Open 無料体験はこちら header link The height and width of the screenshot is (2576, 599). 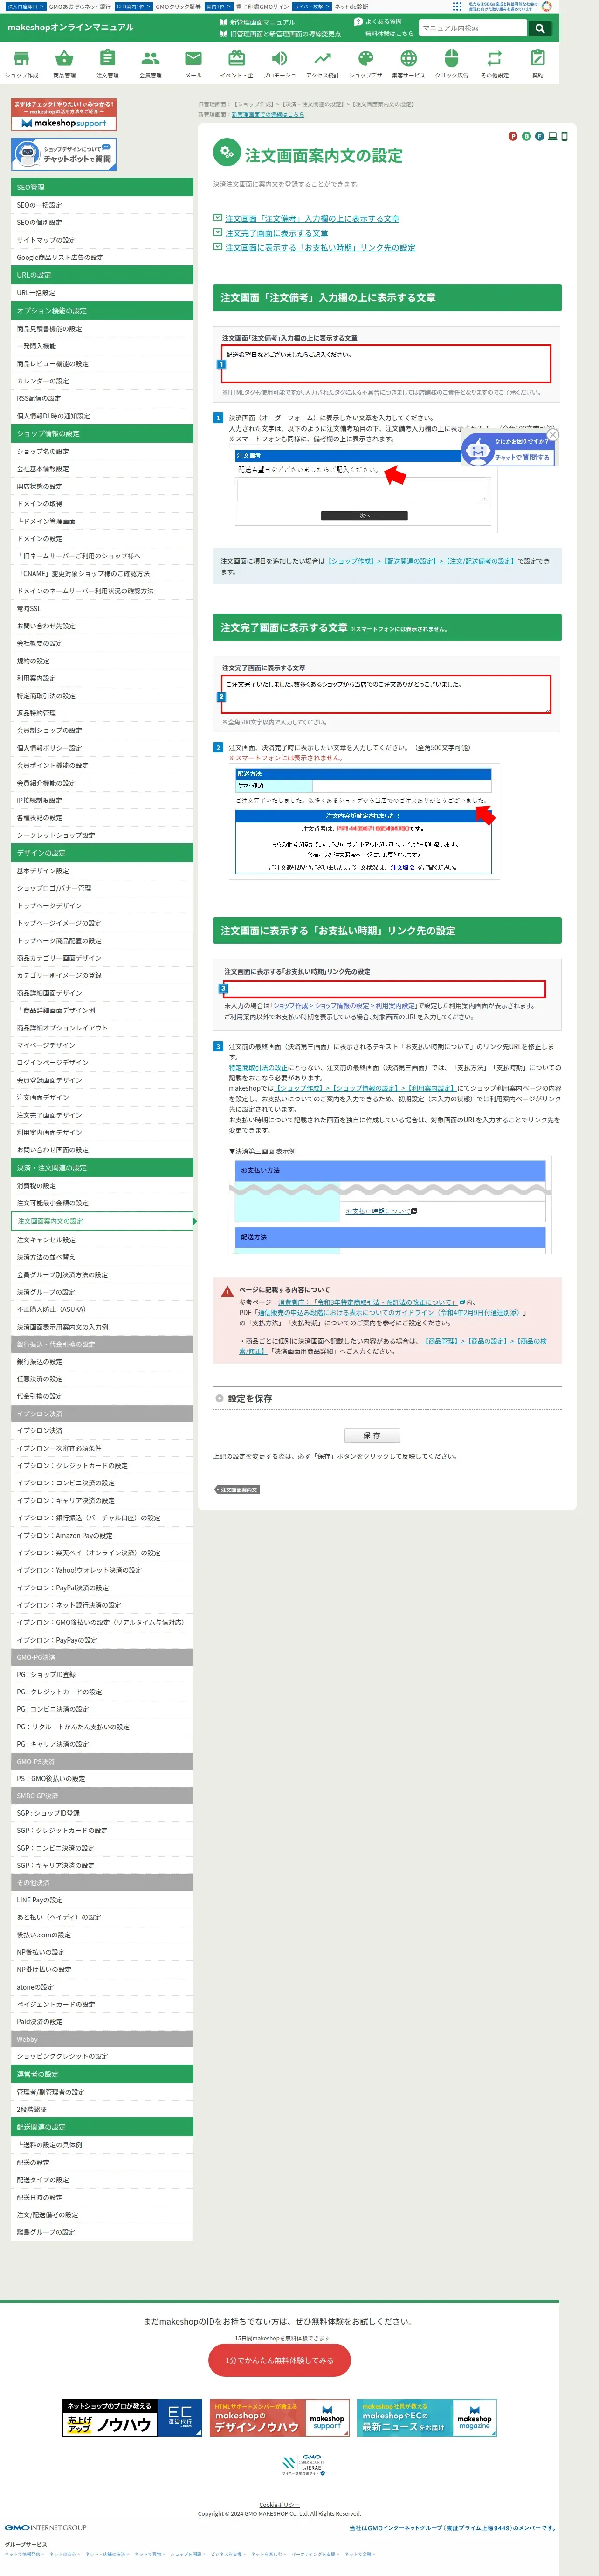pos(389,33)
